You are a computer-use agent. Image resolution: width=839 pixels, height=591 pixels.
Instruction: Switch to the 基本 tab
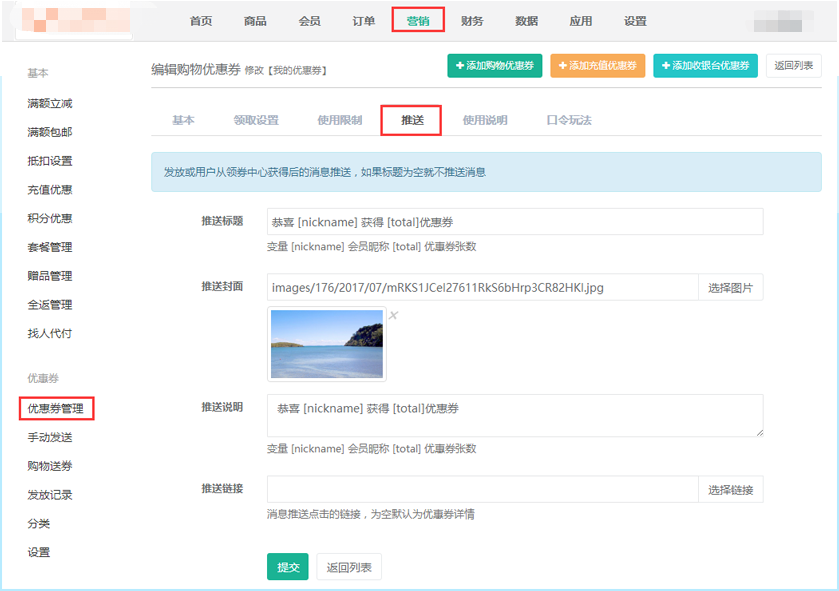click(x=183, y=120)
